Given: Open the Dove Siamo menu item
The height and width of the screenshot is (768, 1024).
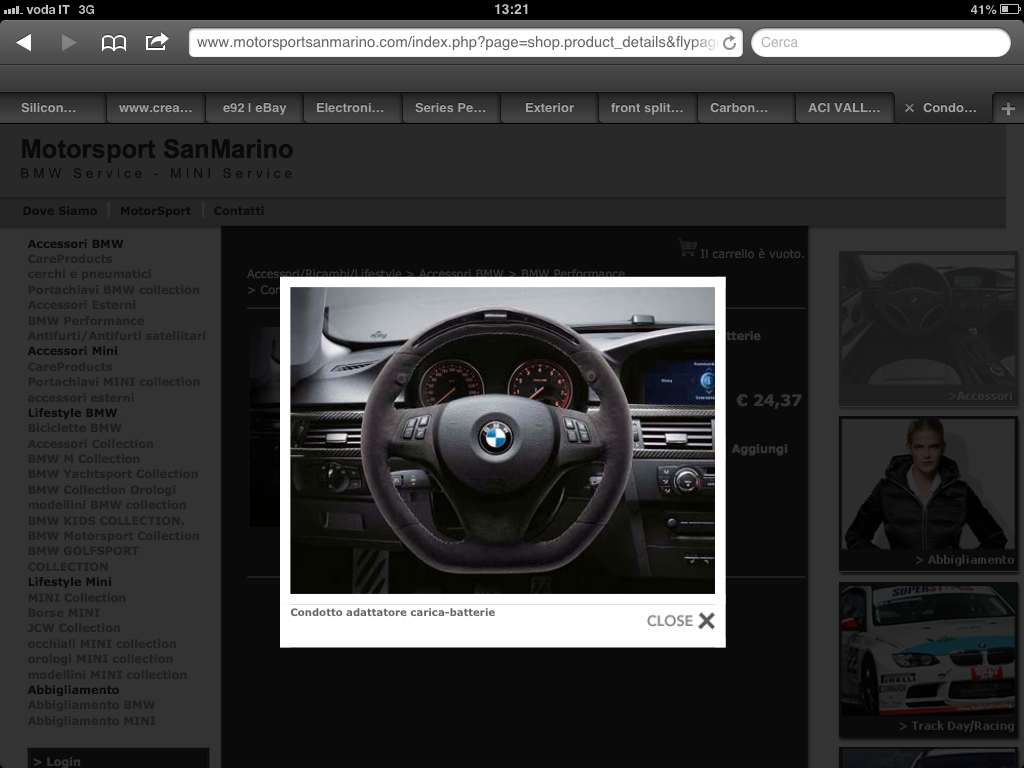Looking at the screenshot, I should [60, 211].
